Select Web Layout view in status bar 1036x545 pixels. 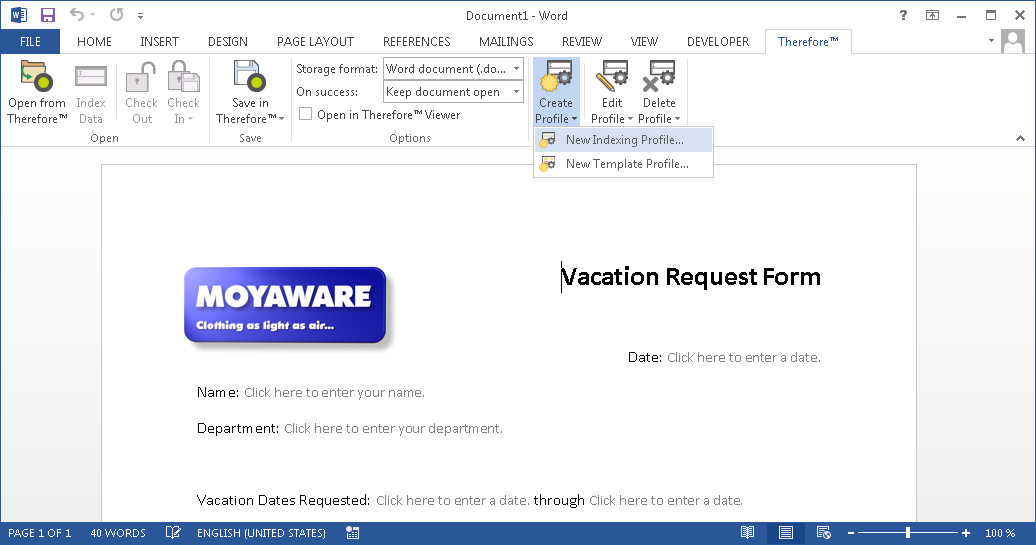[823, 533]
